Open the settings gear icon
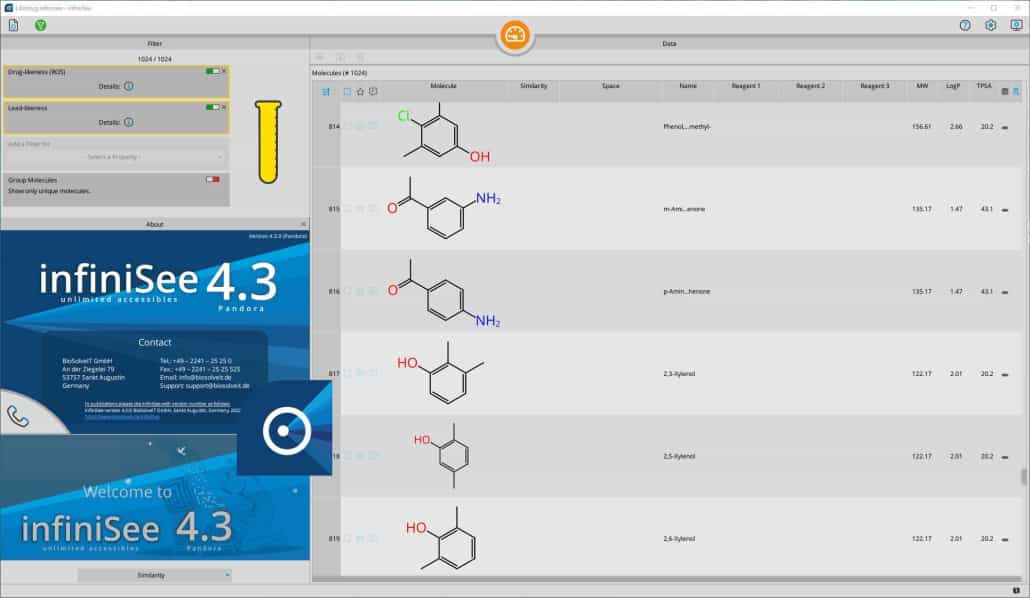The width and height of the screenshot is (1030, 598). (991, 25)
